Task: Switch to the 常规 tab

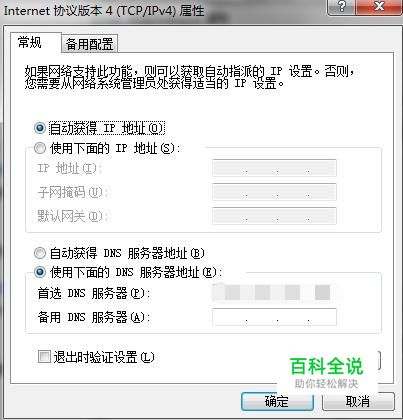Action: (x=30, y=43)
